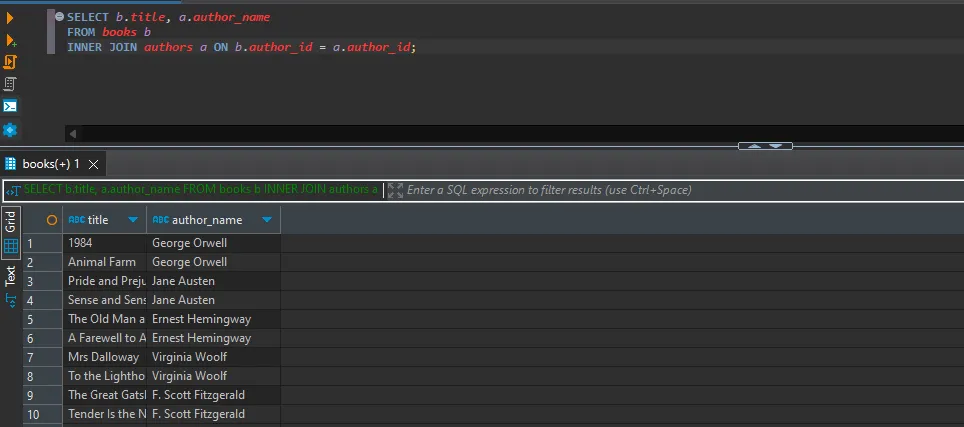
Task: Click the filter expand panel icon
Action: coord(395,190)
